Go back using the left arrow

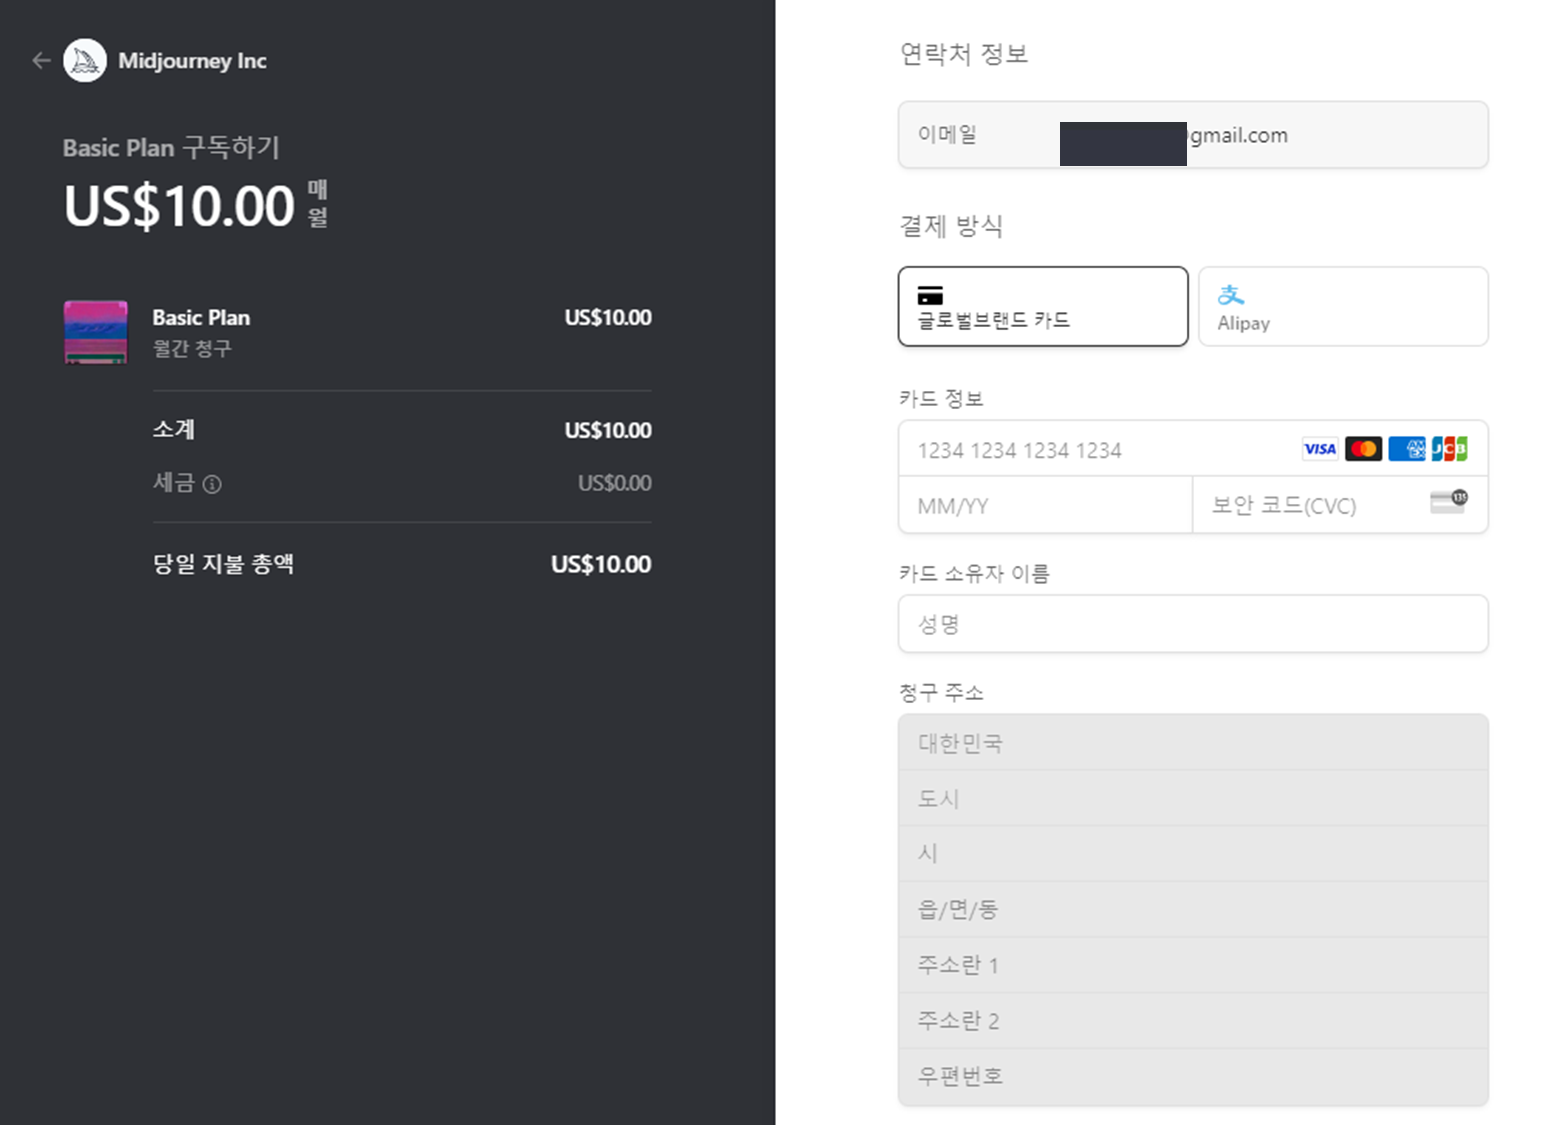point(41,61)
